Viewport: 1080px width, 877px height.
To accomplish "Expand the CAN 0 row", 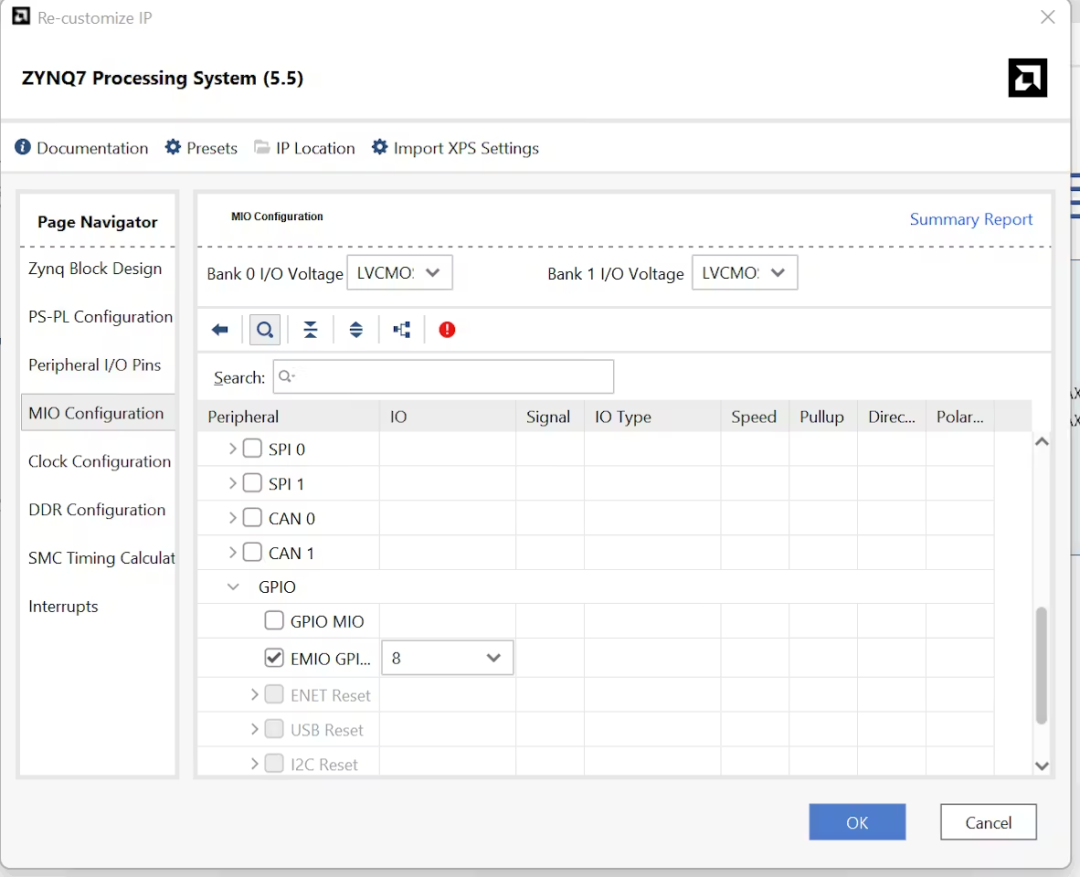I will (x=233, y=517).
